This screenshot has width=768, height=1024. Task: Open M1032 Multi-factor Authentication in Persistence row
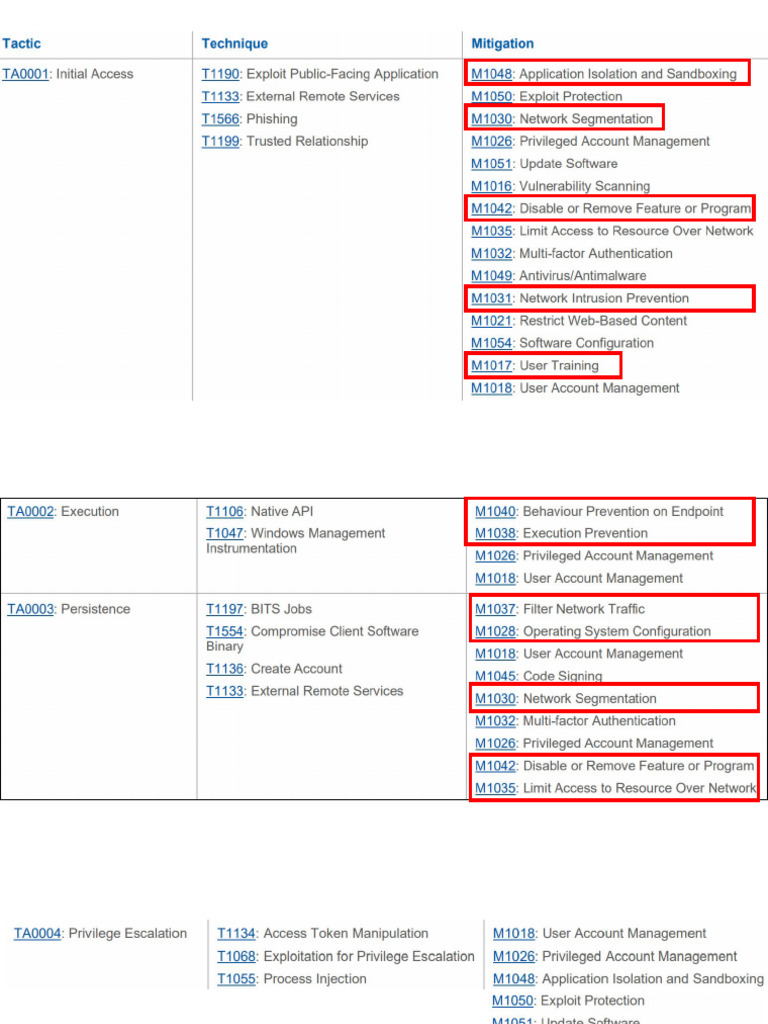495,721
